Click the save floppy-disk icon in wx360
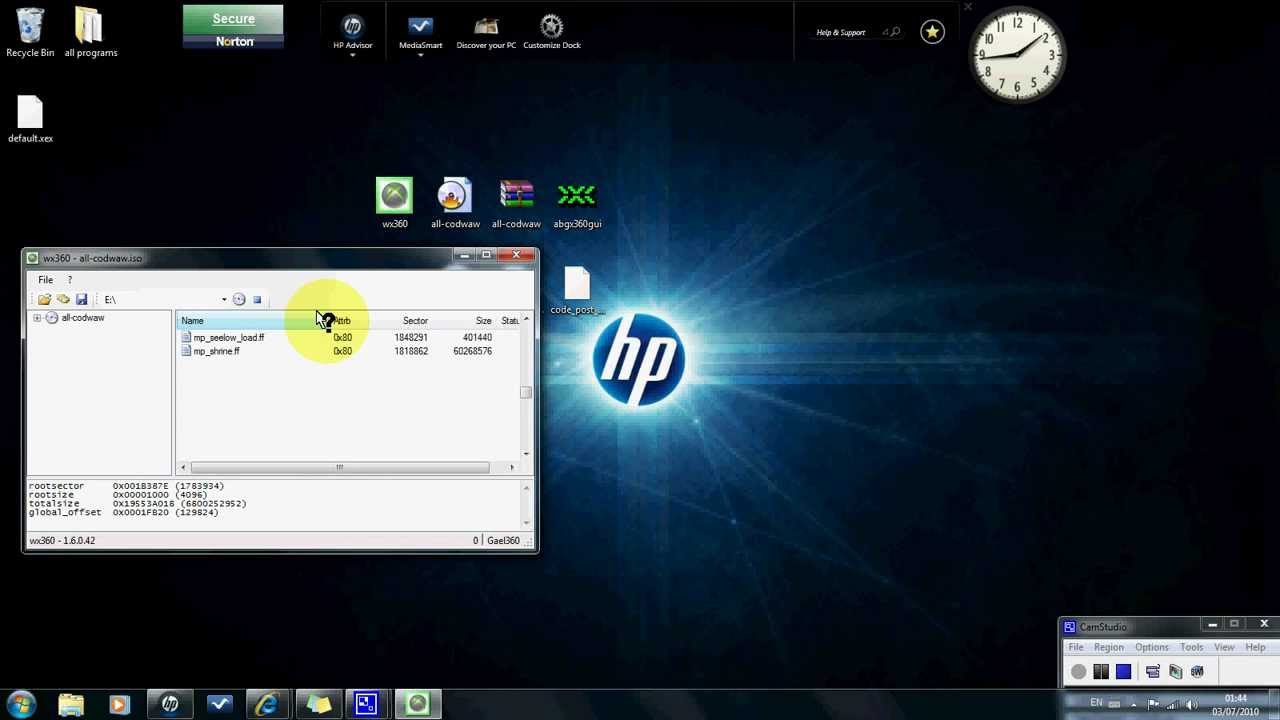This screenshot has width=1280, height=720. coord(82,299)
